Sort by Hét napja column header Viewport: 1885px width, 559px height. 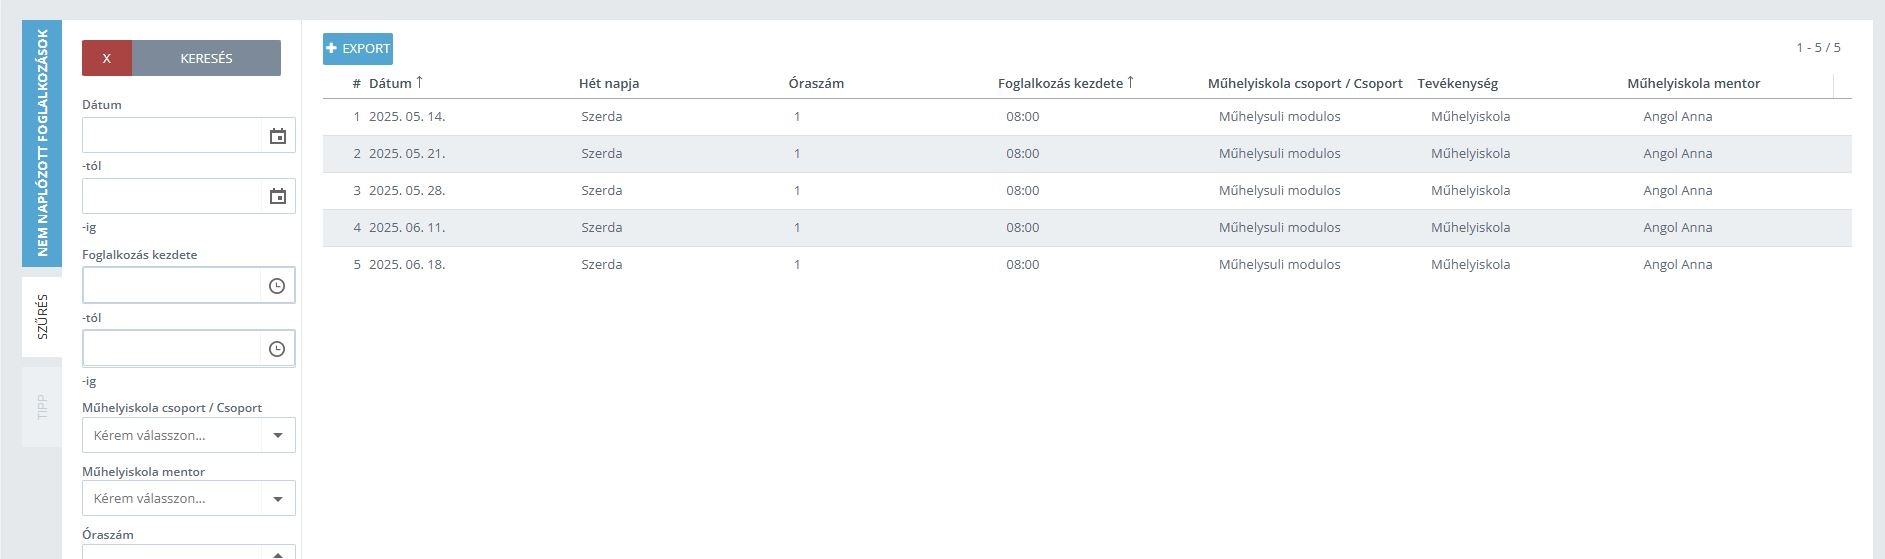[609, 83]
